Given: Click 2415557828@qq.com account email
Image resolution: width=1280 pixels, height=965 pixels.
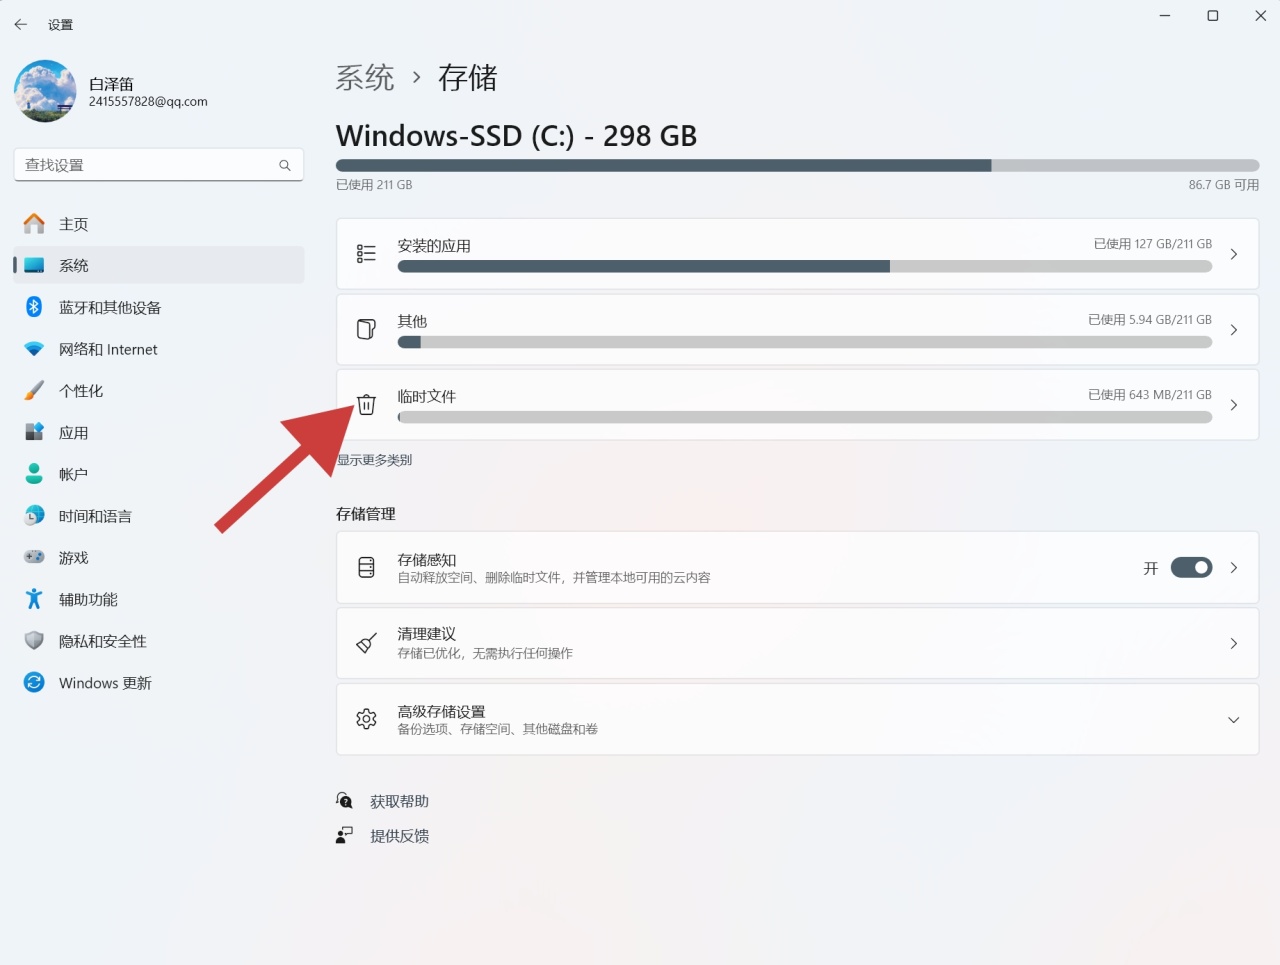Looking at the screenshot, I should (x=148, y=102).
